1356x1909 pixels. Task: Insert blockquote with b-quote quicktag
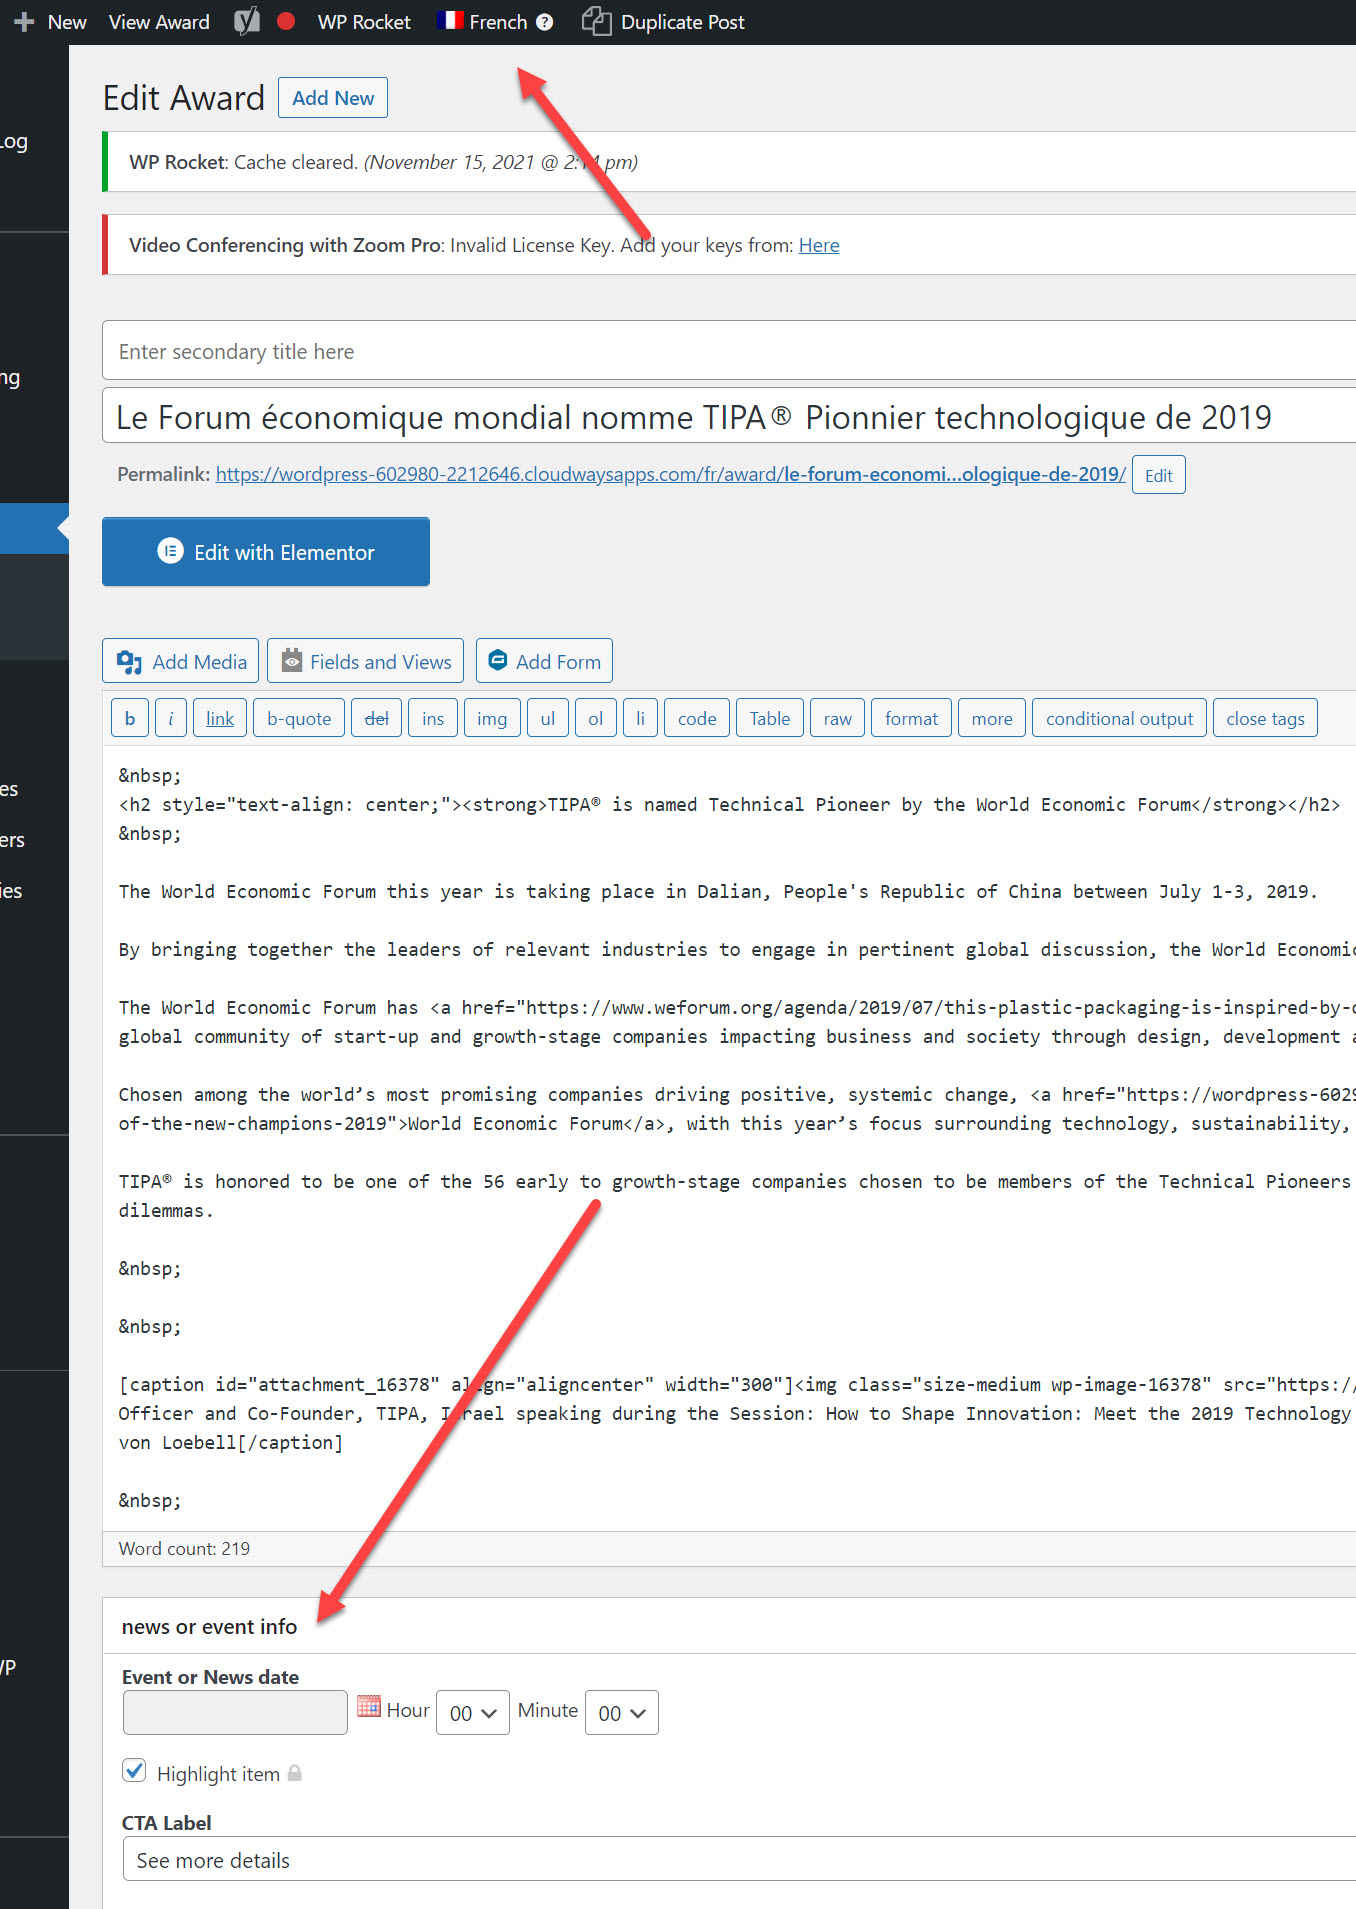299,718
